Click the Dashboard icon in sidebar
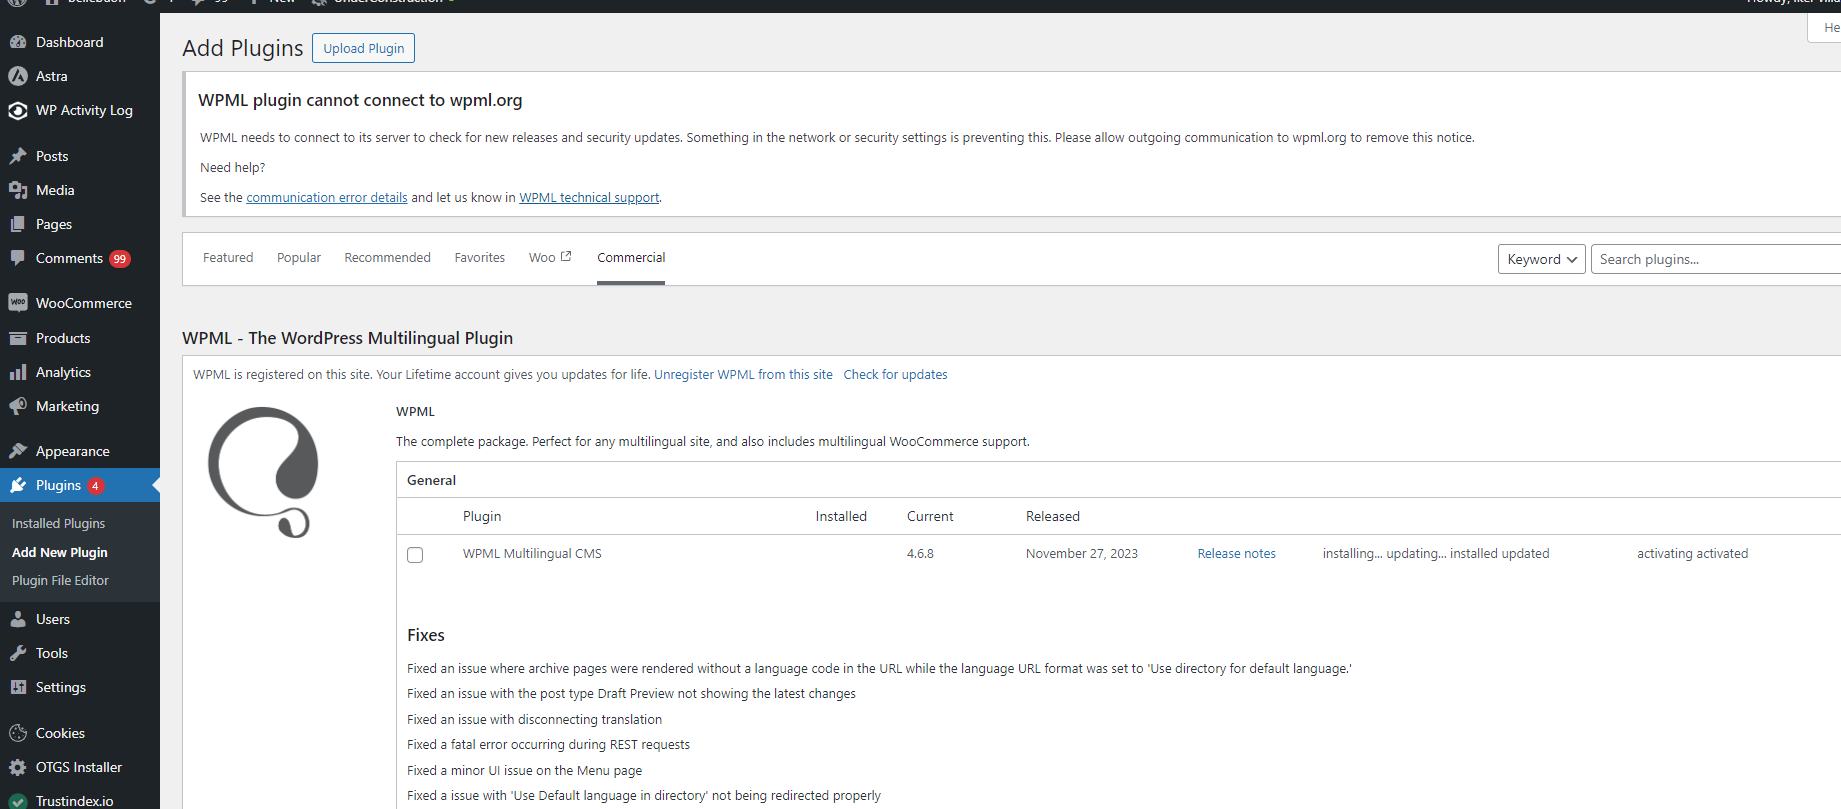The height and width of the screenshot is (809, 1841). (18, 42)
